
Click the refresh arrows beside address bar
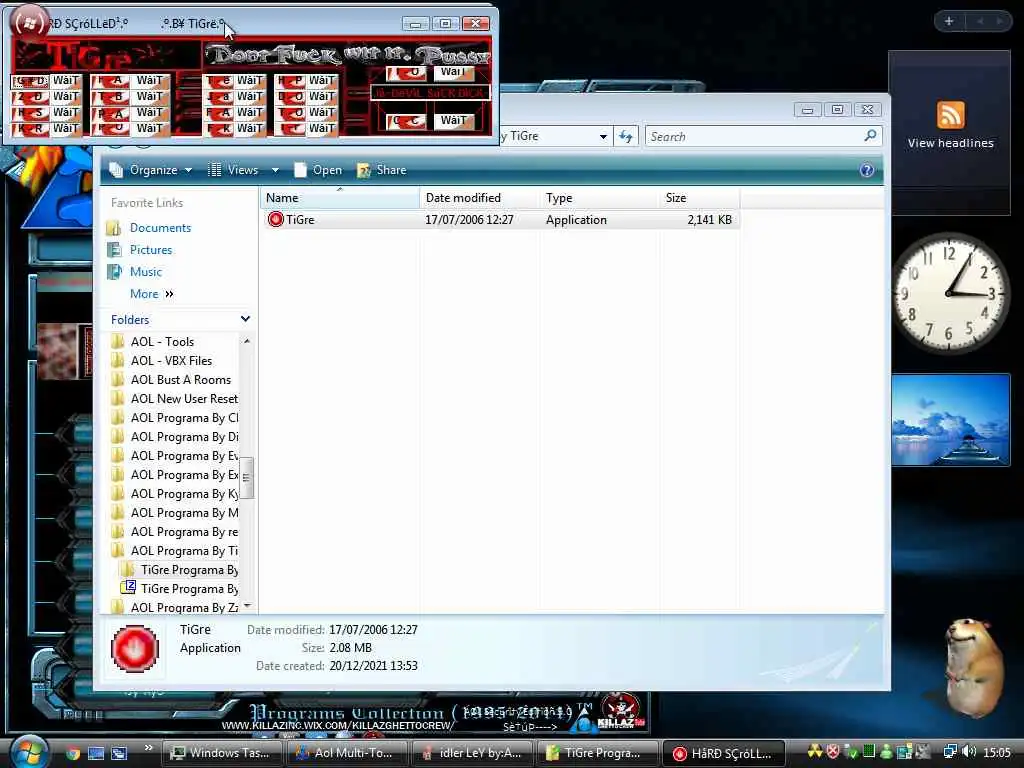[626, 136]
